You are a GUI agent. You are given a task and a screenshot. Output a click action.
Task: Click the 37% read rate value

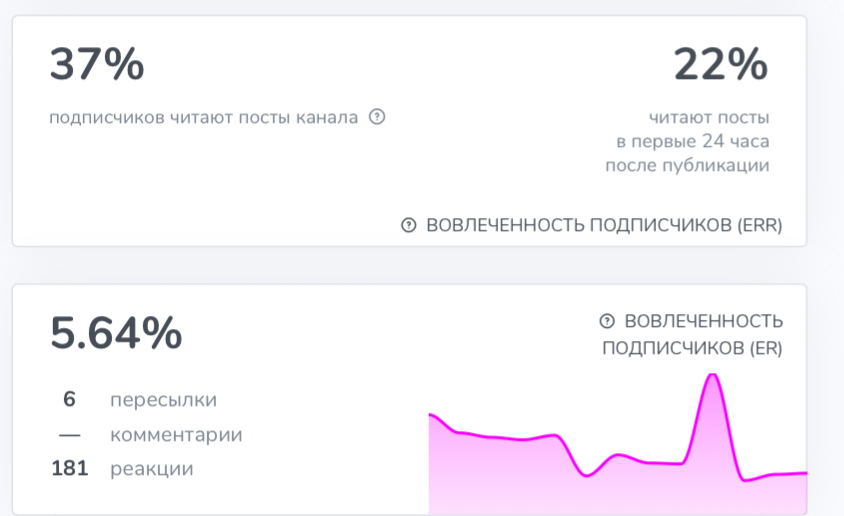(x=97, y=66)
